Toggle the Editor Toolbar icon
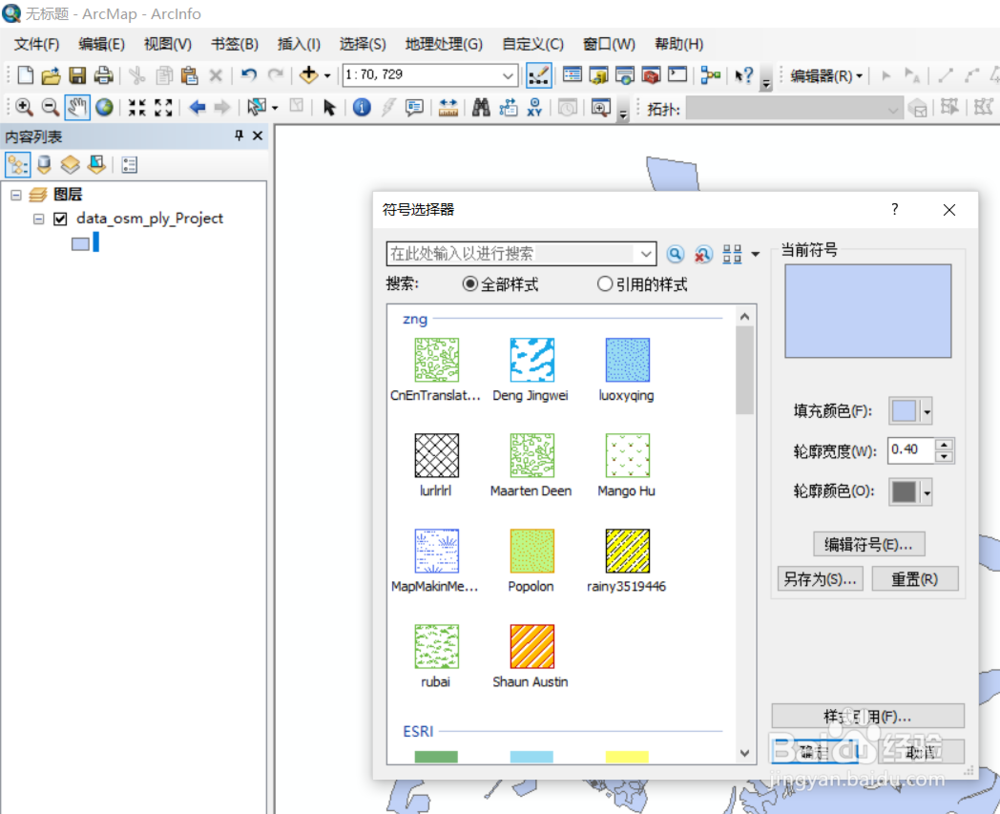The width and height of the screenshot is (1000, 814). [x=539, y=75]
